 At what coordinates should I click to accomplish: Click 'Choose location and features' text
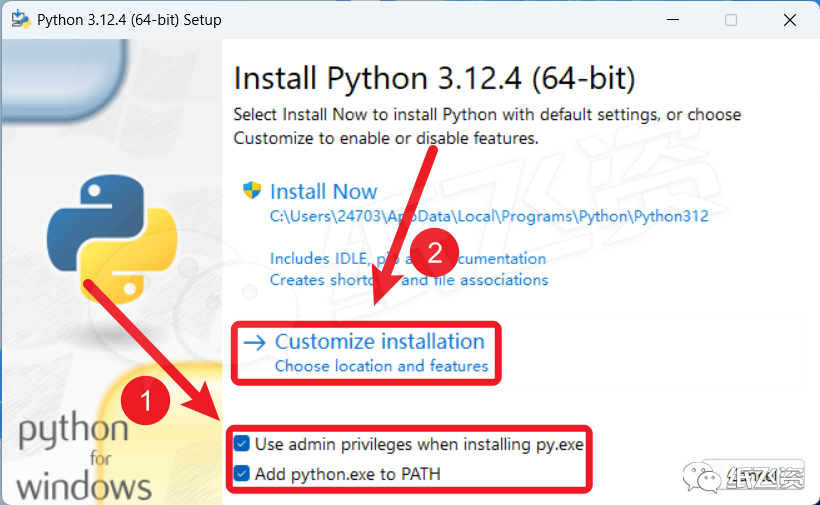382,366
